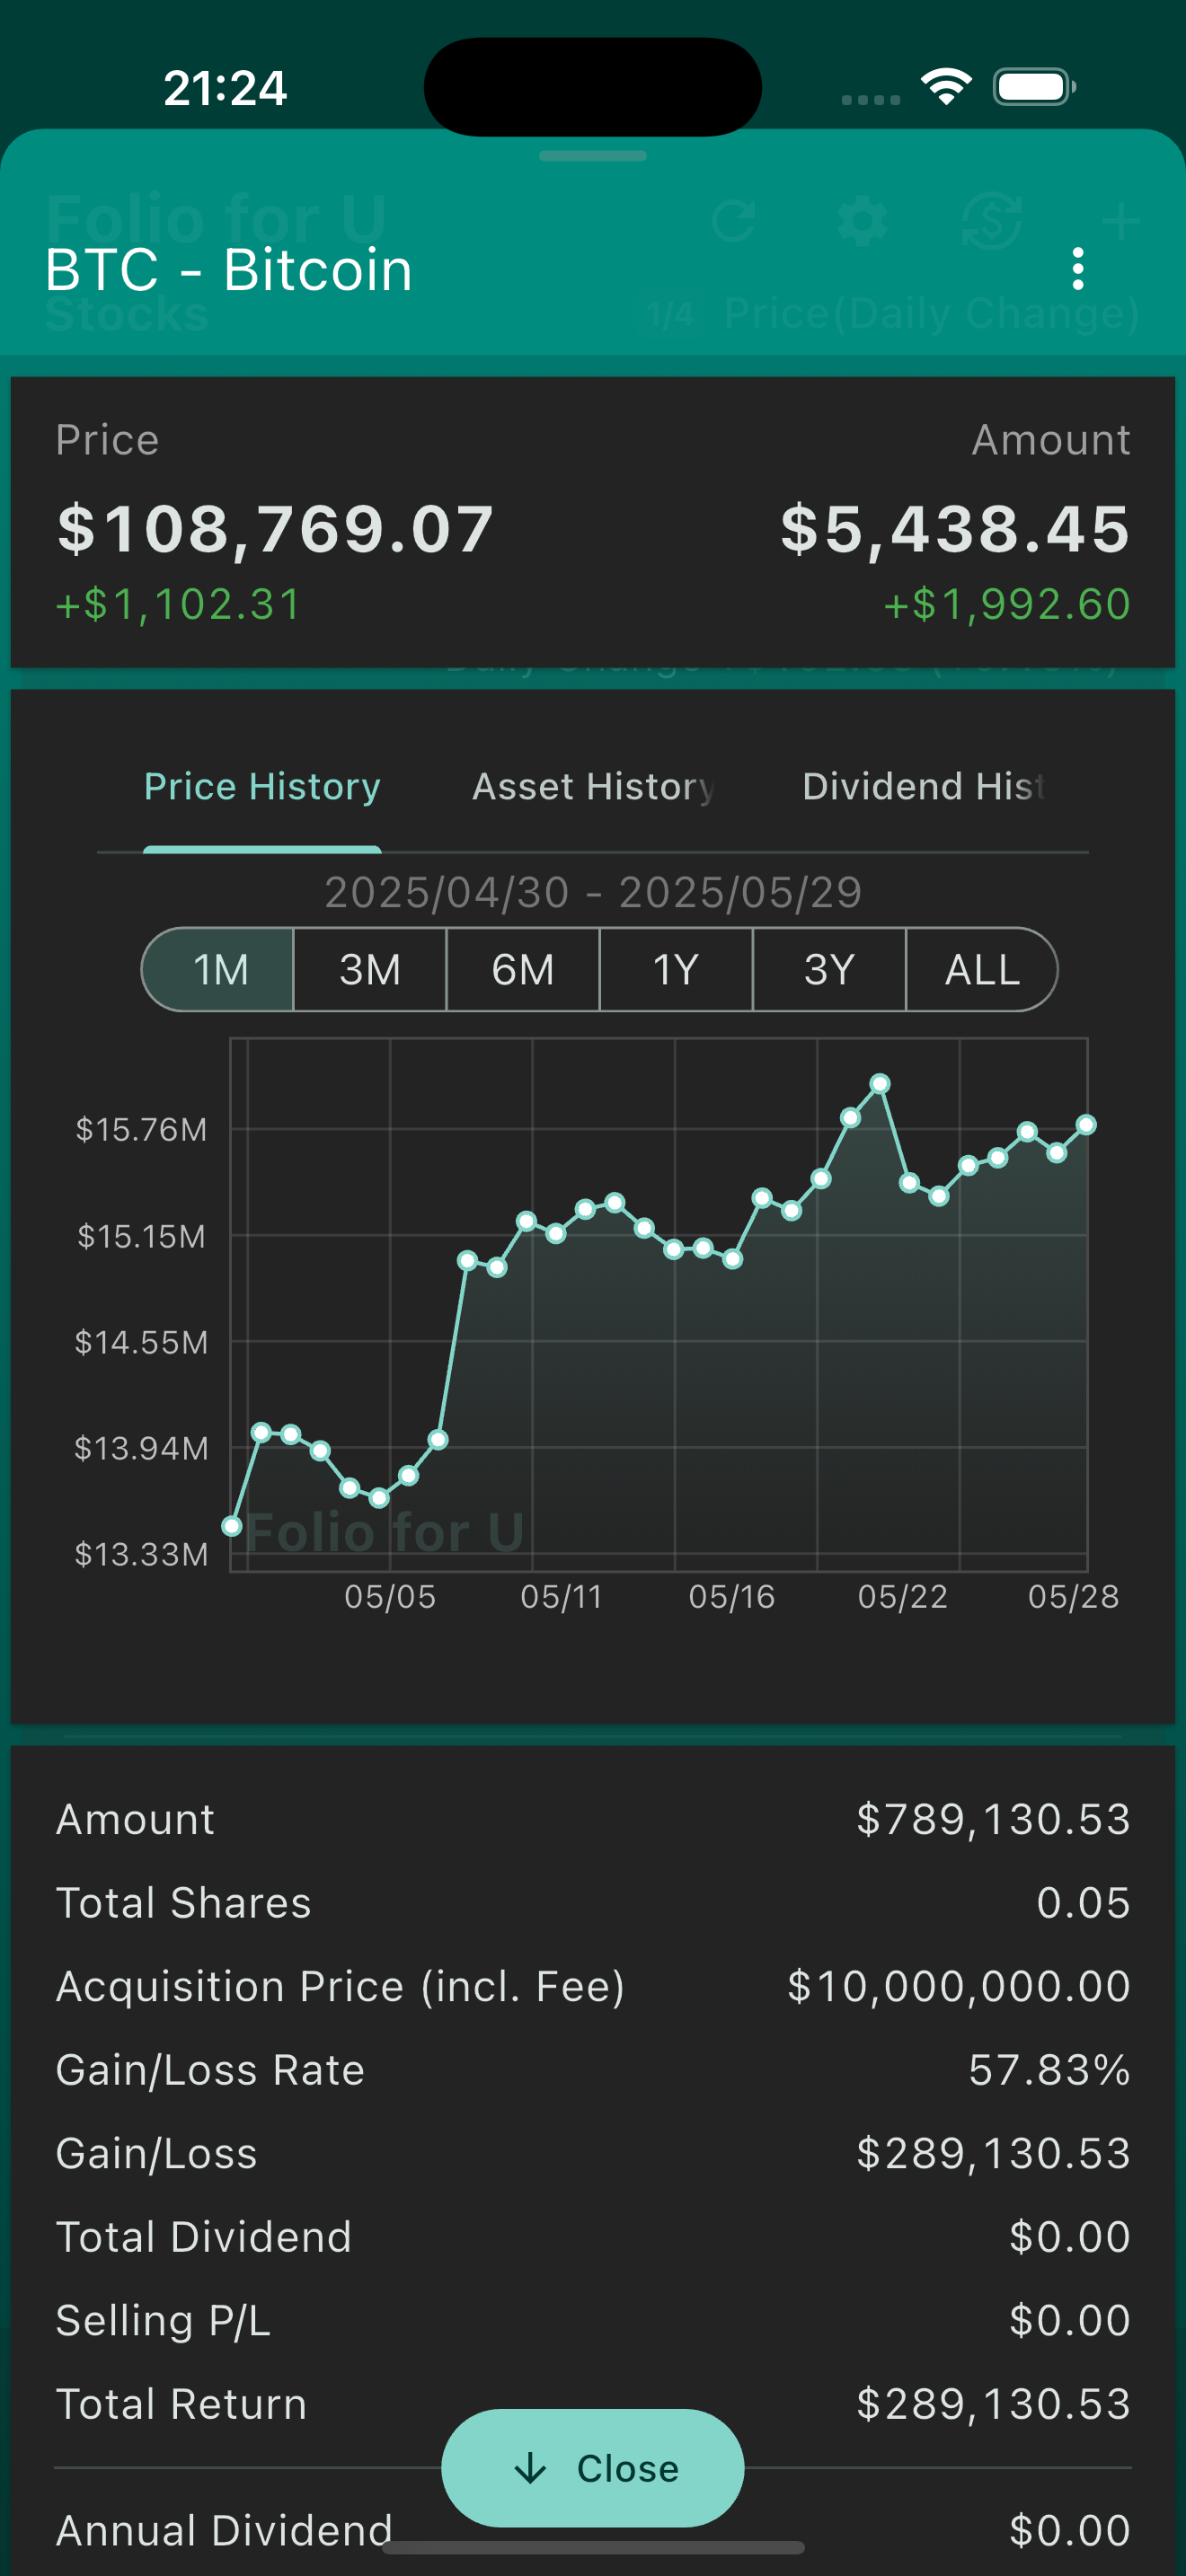1186x2576 pixels.
Task: Select the ALL time range
Action: pos(982,970)
